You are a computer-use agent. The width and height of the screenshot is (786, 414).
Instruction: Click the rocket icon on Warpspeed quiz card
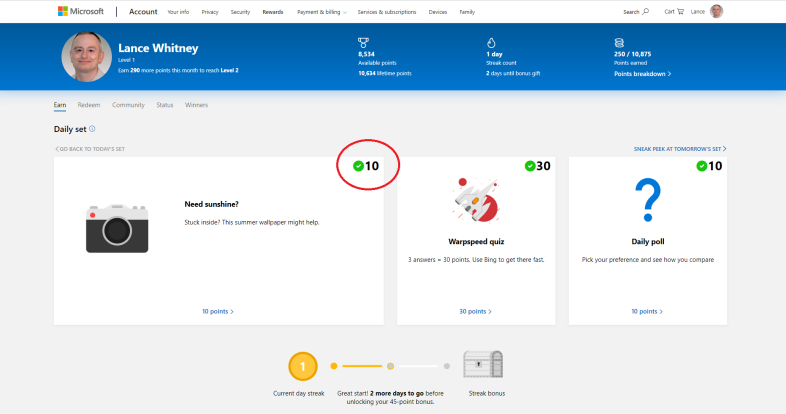[476, 199]
